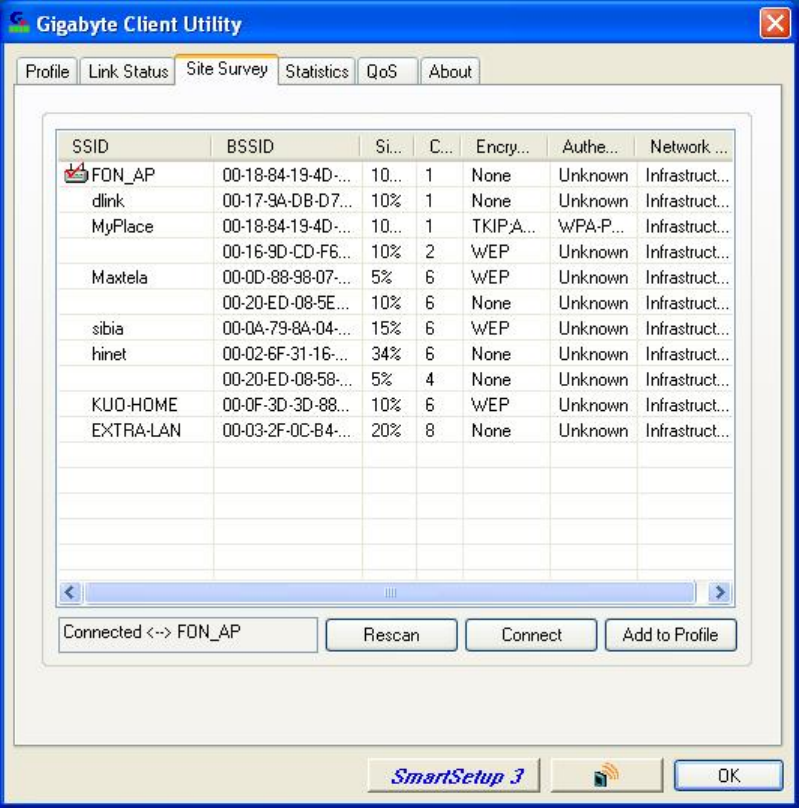Select the KUO-HOME network
The width and height of the screenshot is (799, 808).
pos(134,405)
